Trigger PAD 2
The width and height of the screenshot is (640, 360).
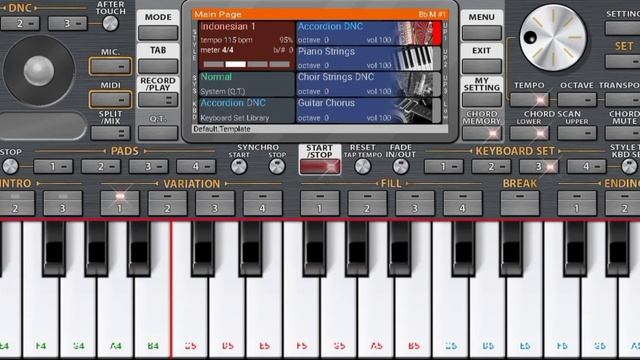(x=101, y=167)
